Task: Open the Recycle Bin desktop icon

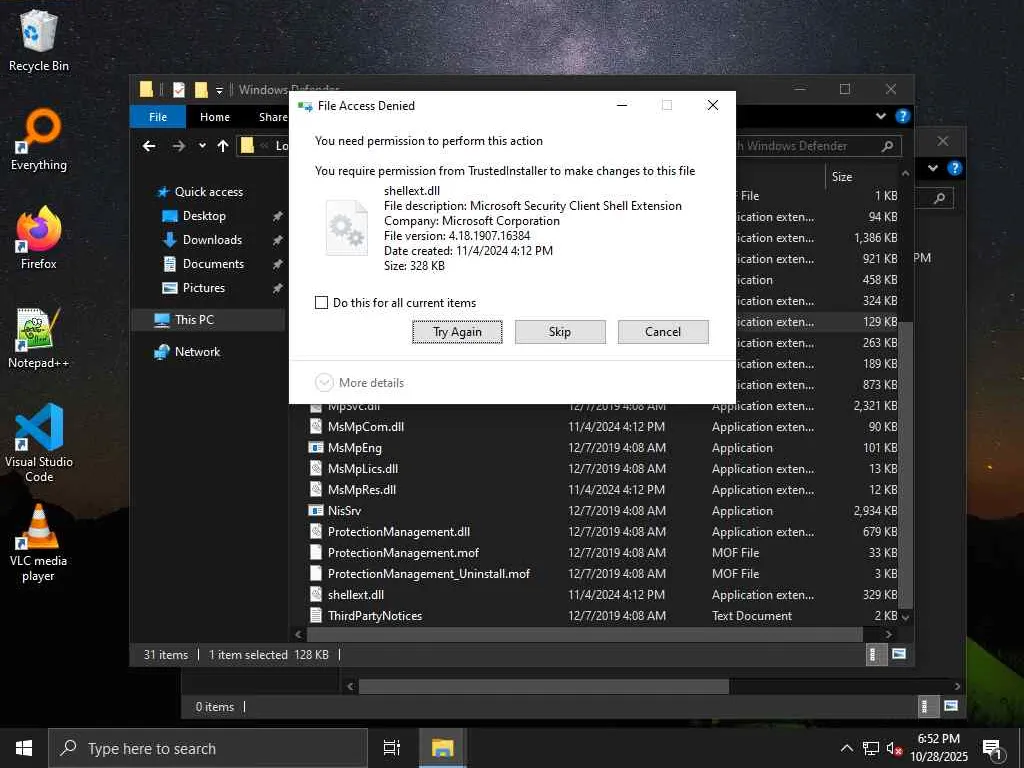Action: coord(39,40)
